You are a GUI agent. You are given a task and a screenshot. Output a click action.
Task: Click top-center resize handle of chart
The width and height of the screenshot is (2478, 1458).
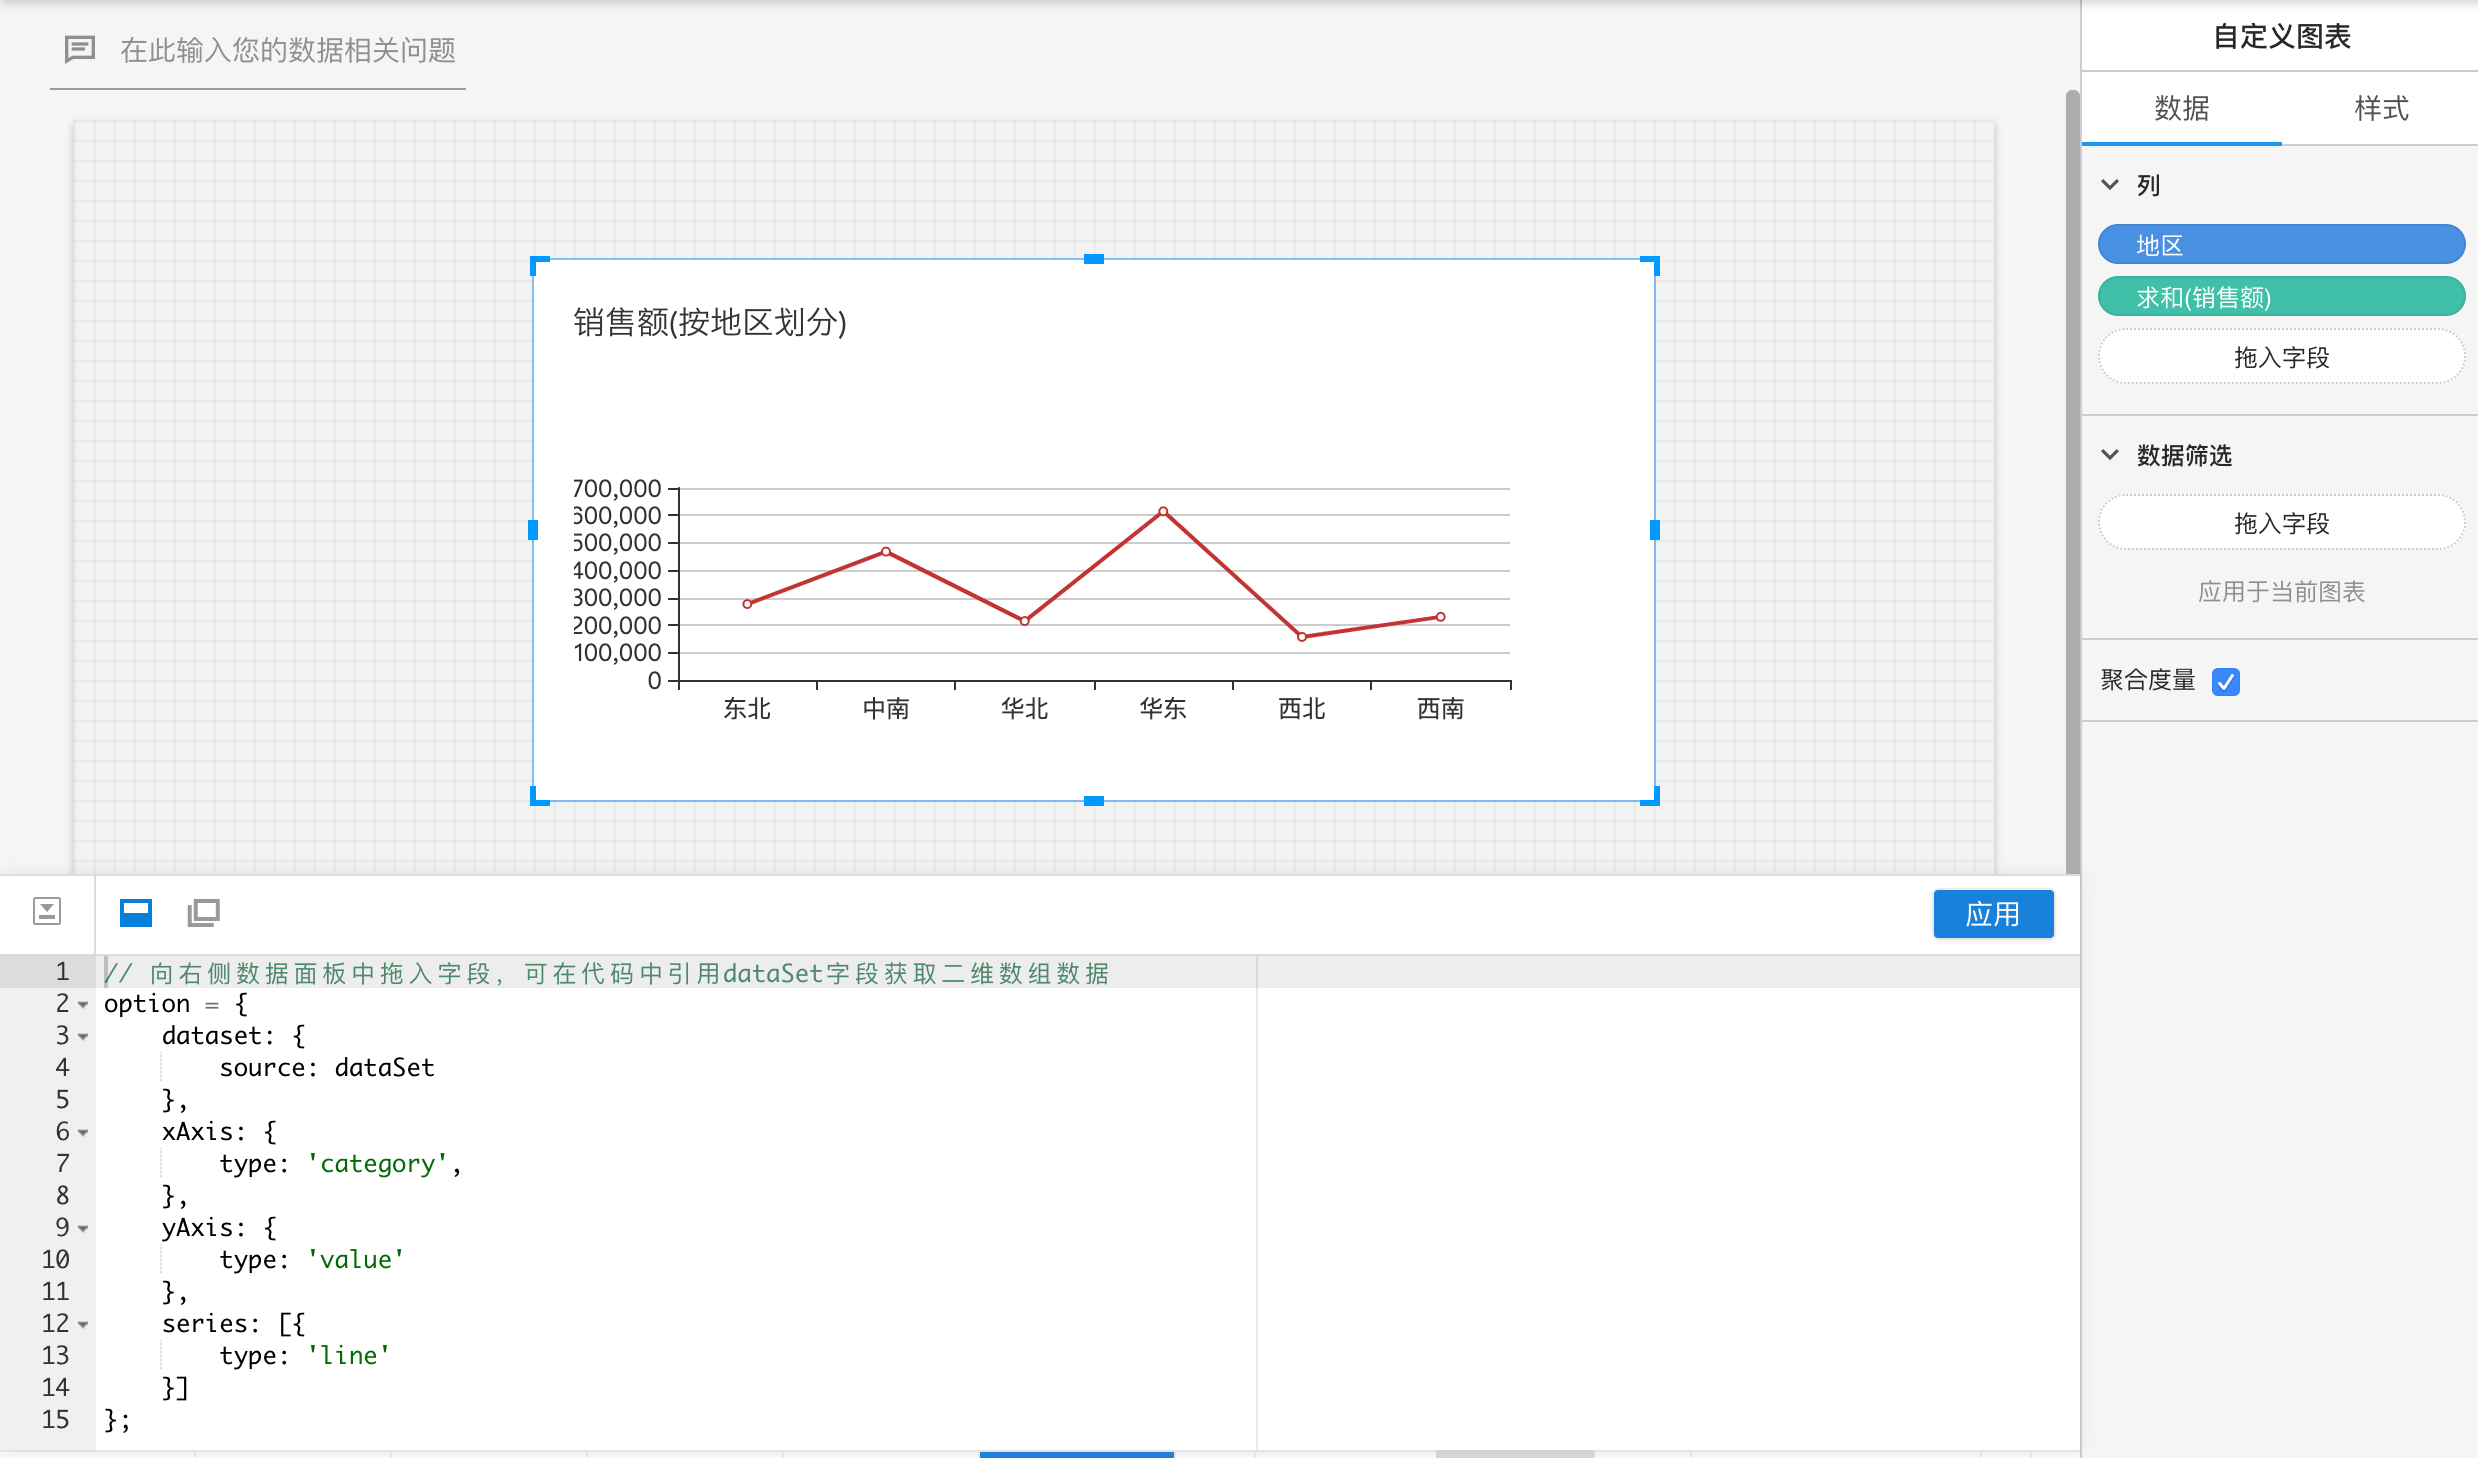click(x=1093, y=260)
